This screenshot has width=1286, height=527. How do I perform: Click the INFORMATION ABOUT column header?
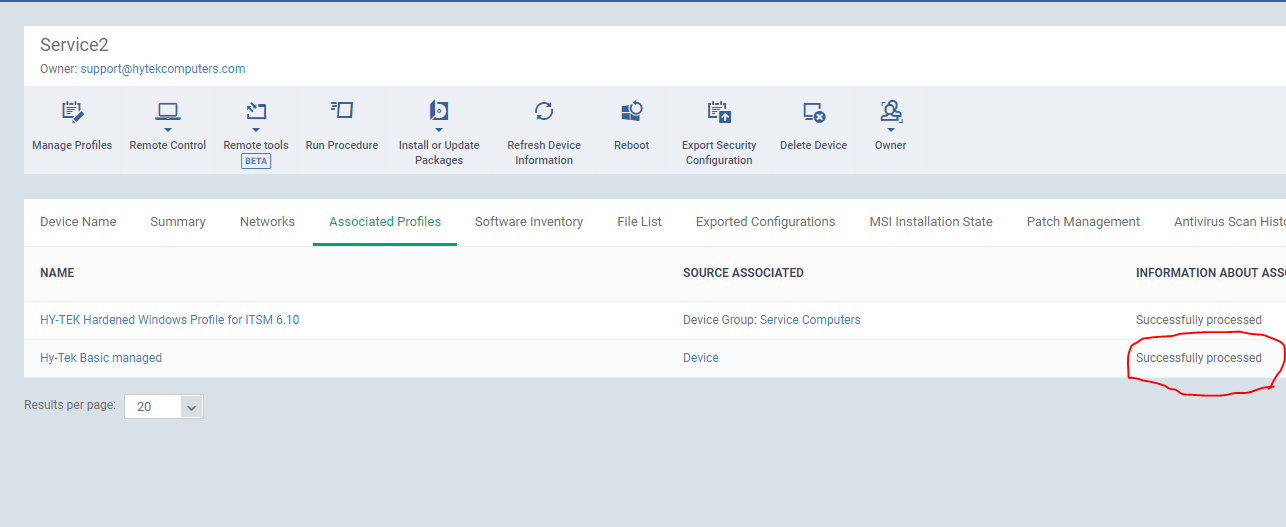point(1210,273)
